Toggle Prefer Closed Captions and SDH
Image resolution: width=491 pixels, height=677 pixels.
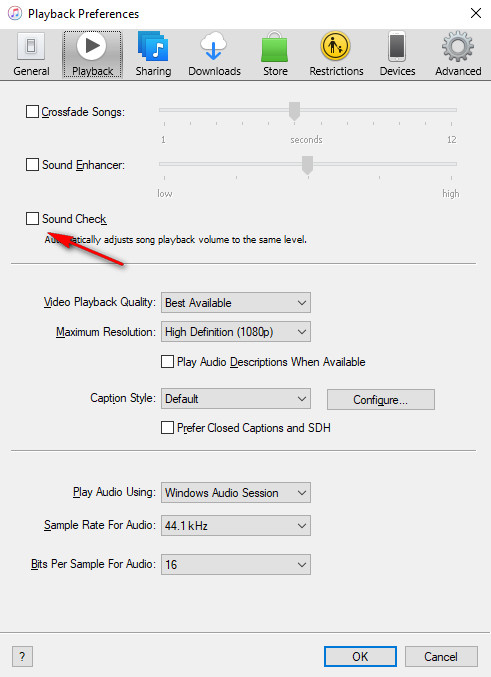pos(168,427)
